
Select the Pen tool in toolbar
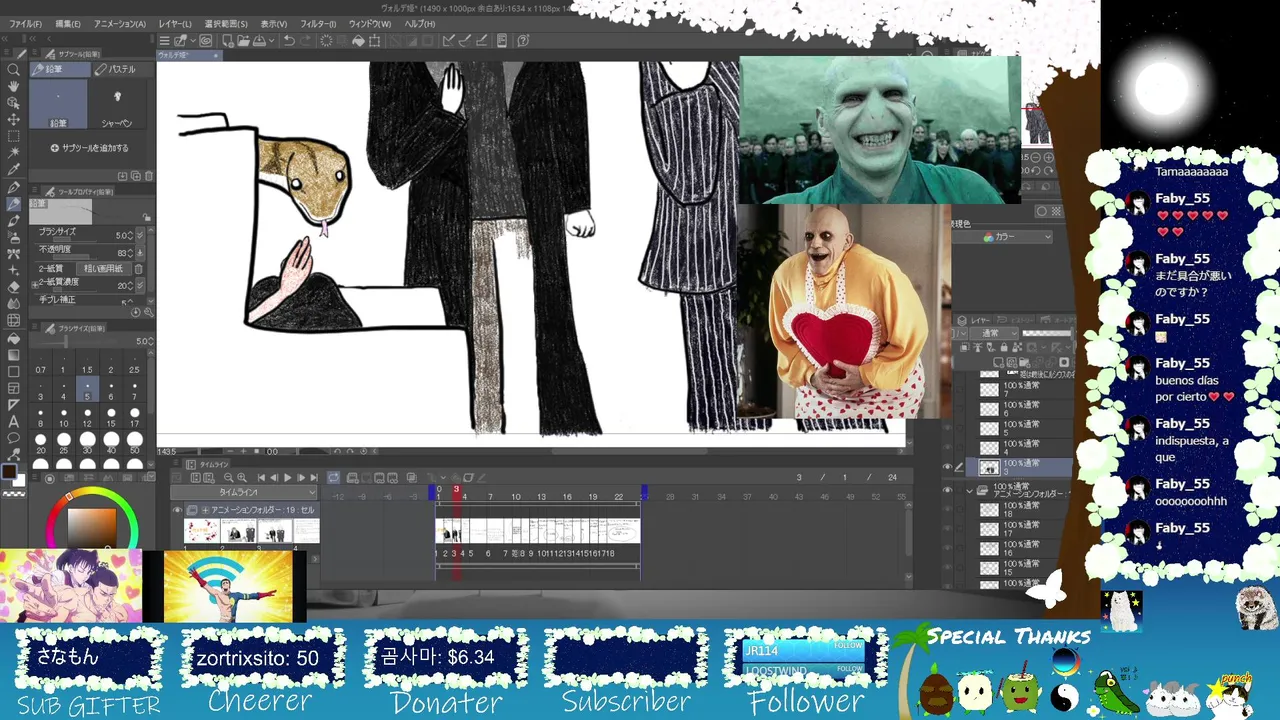tap(13, 188)
